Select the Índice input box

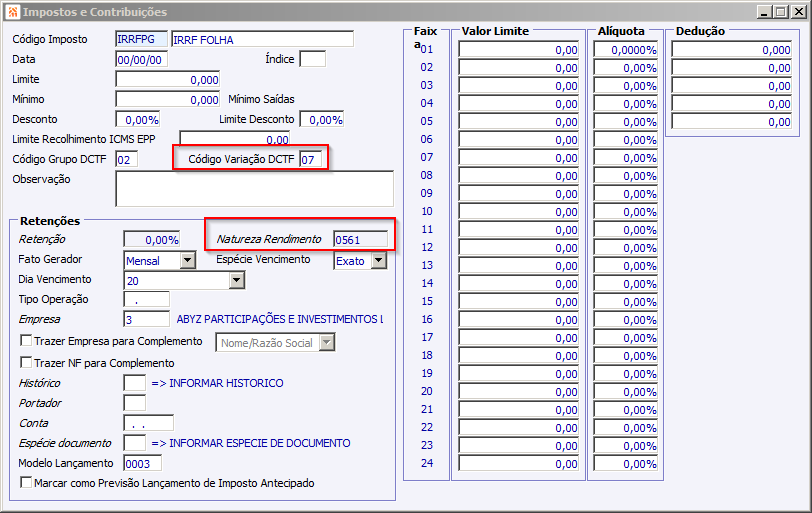[313, 59]
